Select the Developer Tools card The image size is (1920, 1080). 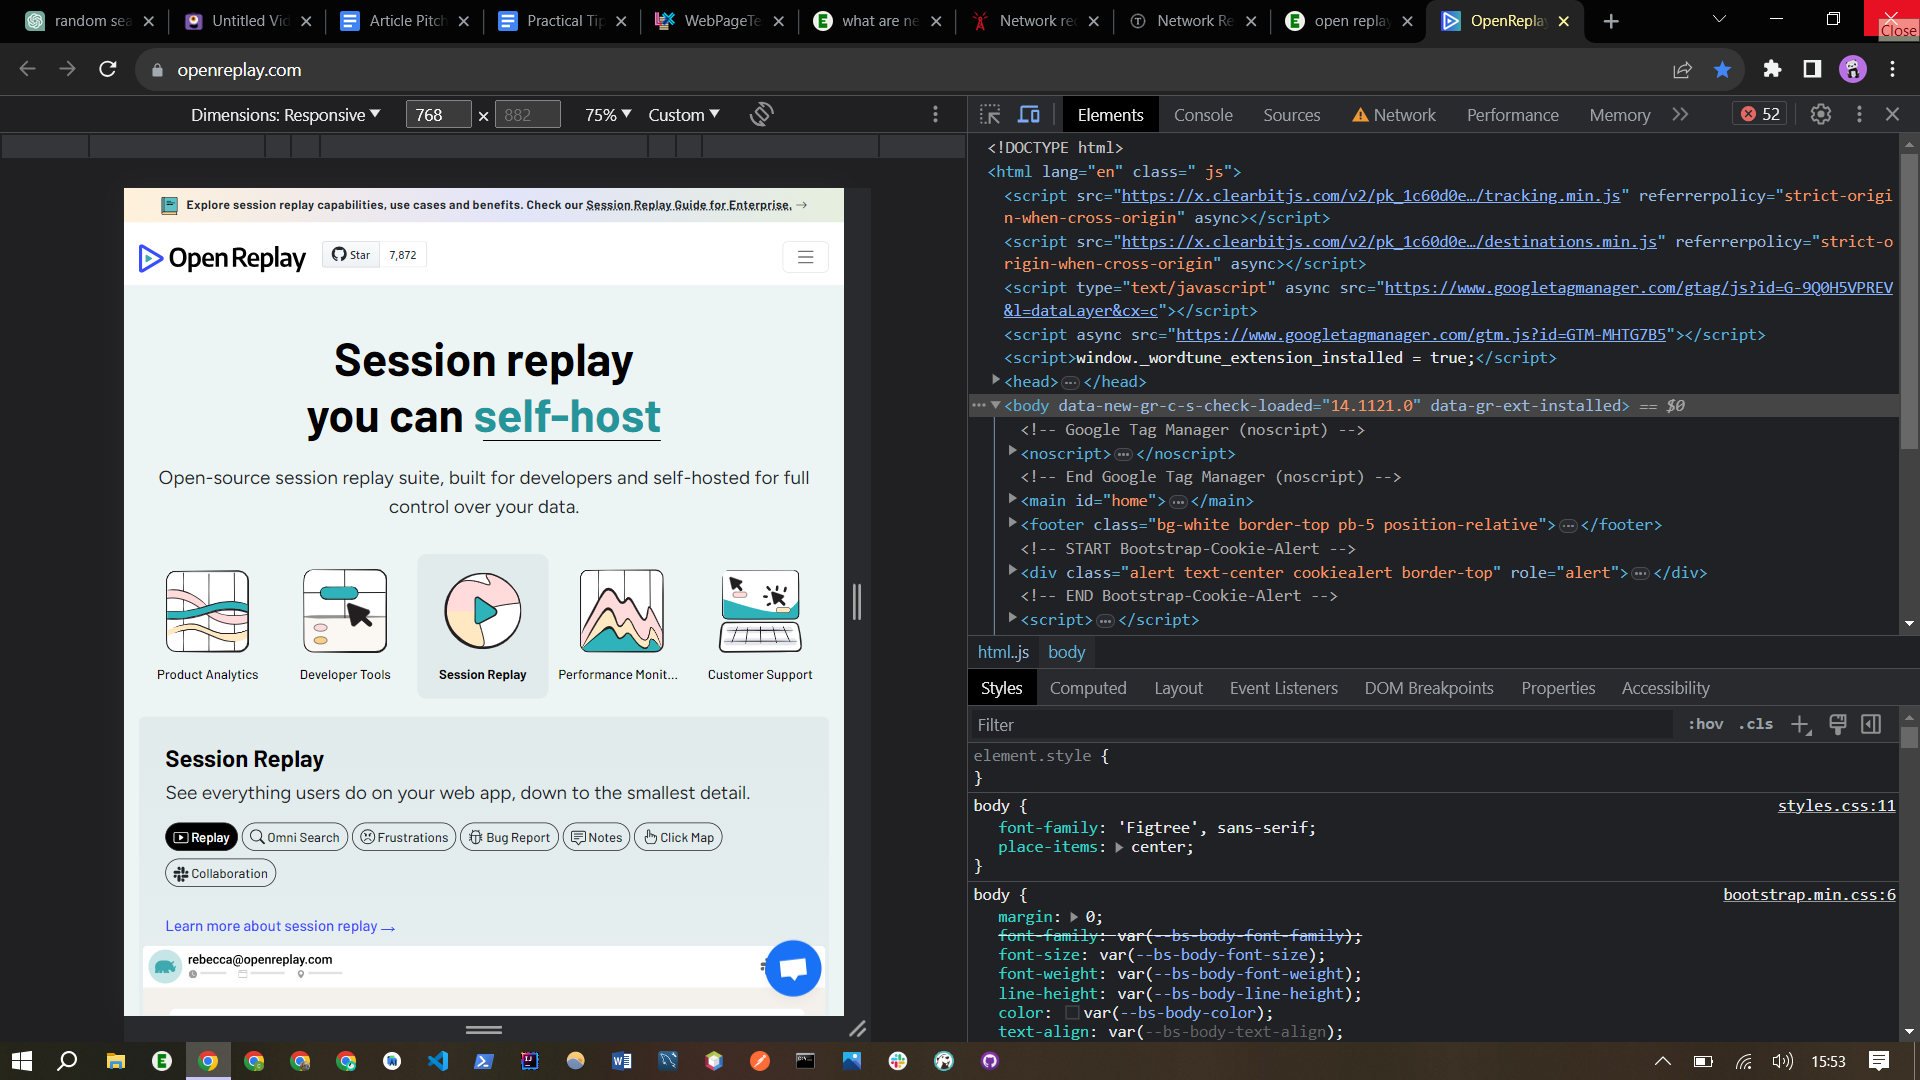click(x=345, y=626)
